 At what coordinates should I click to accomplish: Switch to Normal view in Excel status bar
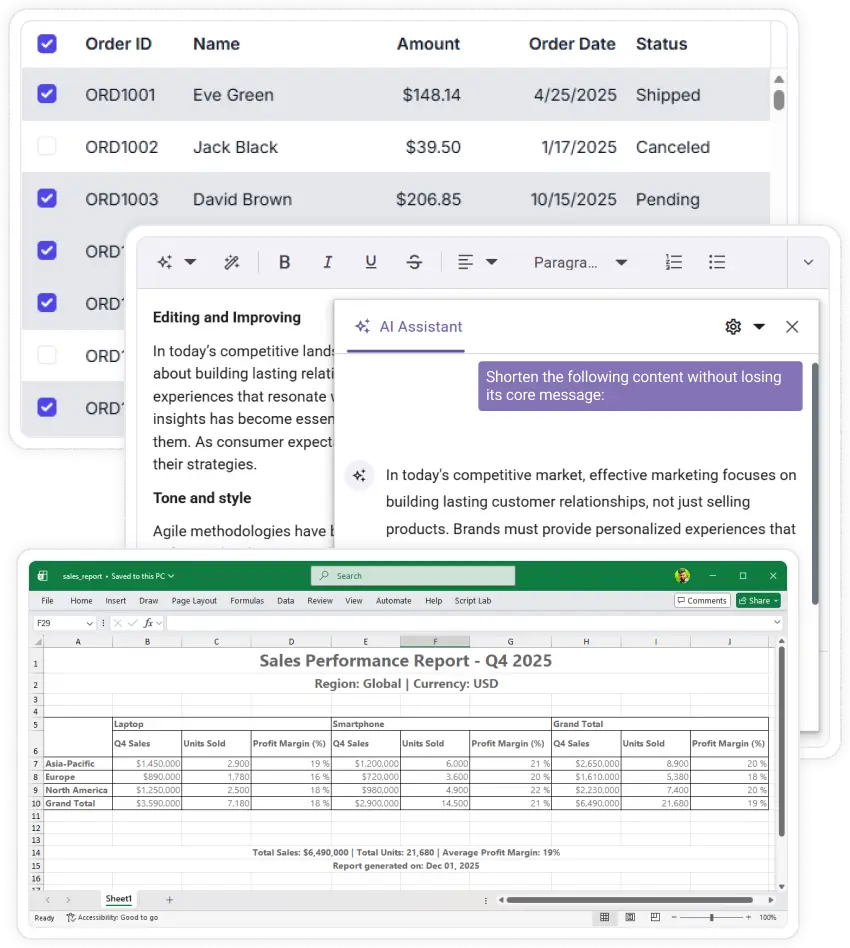(x=604, y=917)
